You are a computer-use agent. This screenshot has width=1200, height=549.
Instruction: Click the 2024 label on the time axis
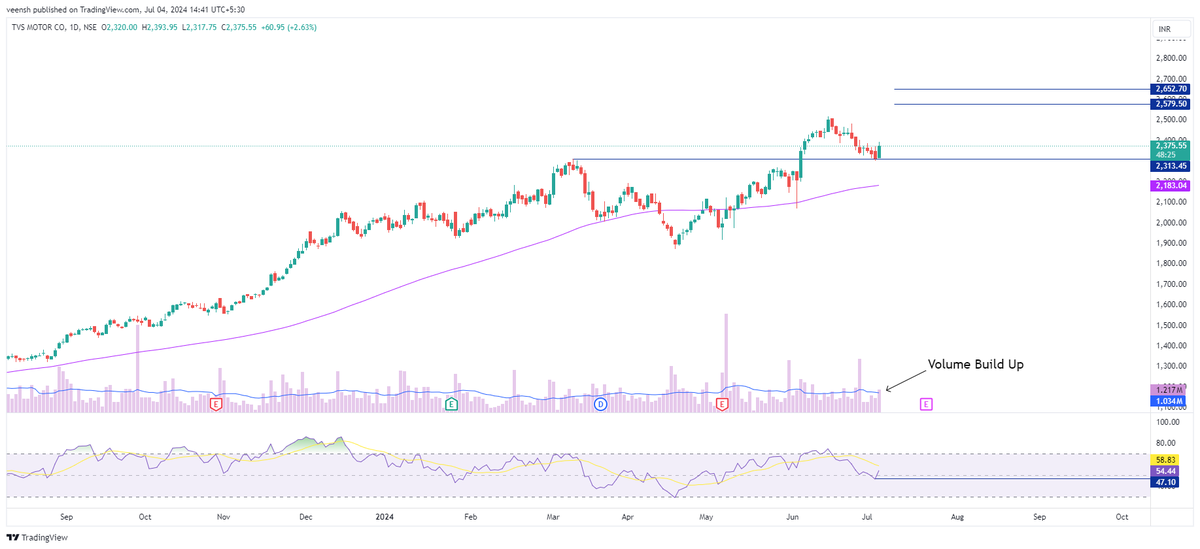[385, 517]
